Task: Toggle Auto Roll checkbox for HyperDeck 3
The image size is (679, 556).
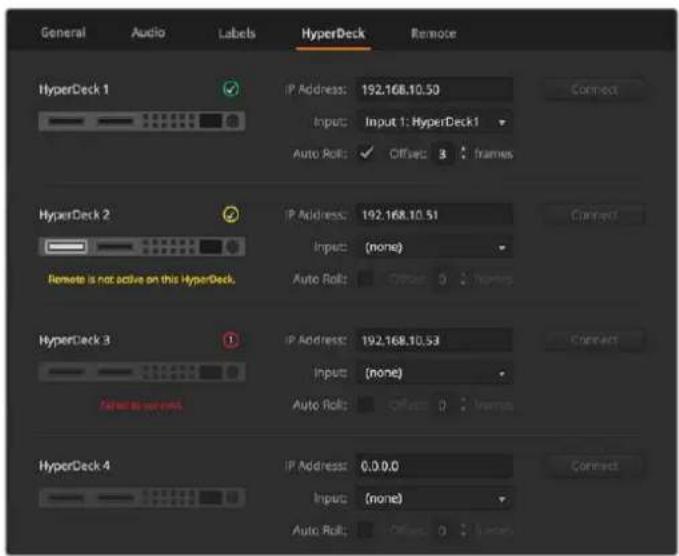Action: (366, 405)
